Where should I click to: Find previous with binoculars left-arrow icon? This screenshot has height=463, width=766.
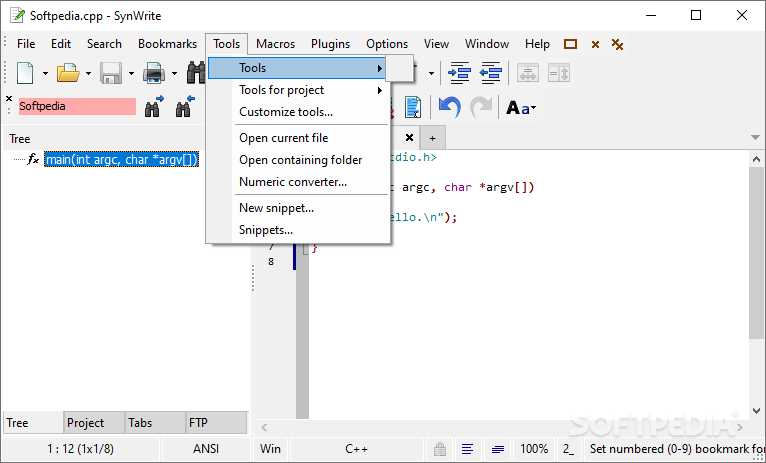pos(185,106)
